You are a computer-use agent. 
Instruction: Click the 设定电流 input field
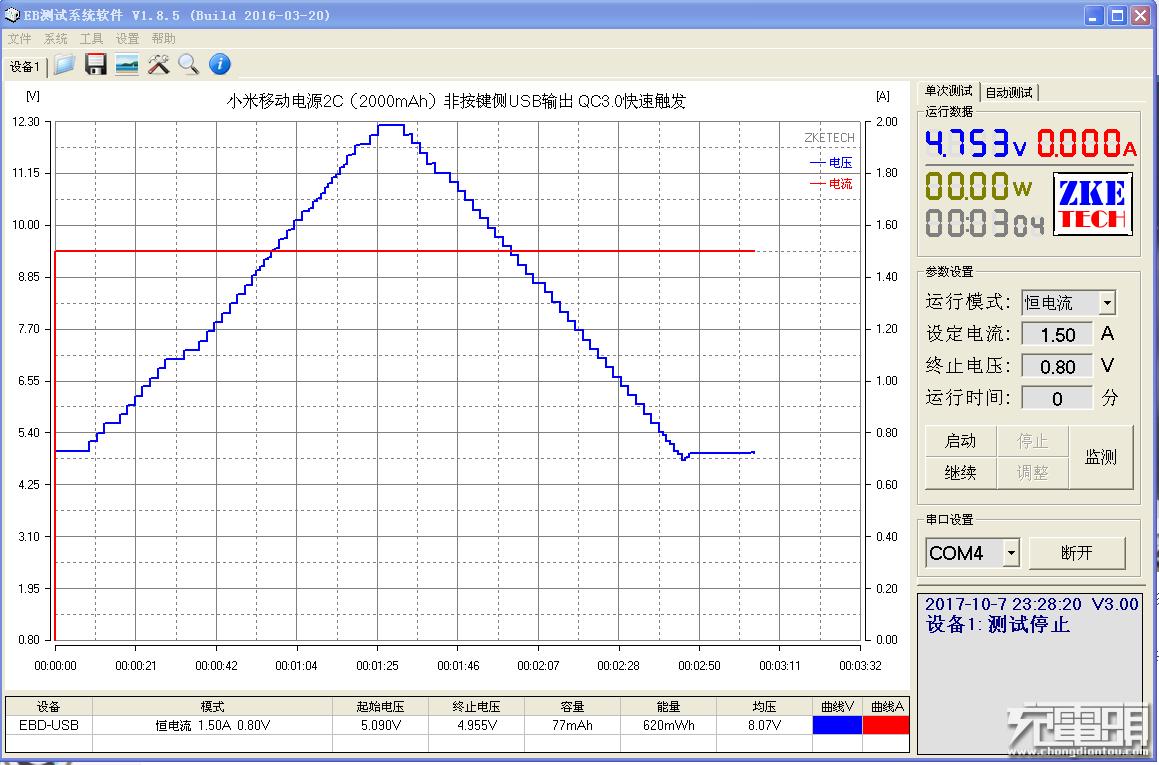pyautogui.click(x=1057, y=335)
